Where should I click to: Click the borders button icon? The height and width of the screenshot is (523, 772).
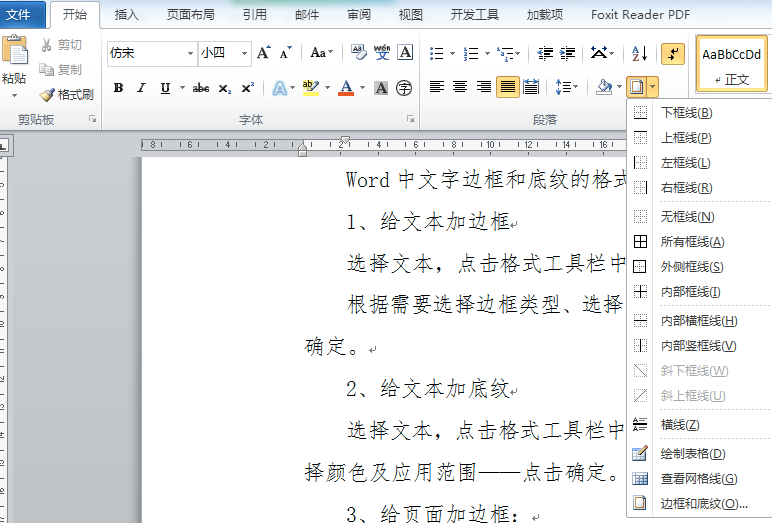point(636,88)
